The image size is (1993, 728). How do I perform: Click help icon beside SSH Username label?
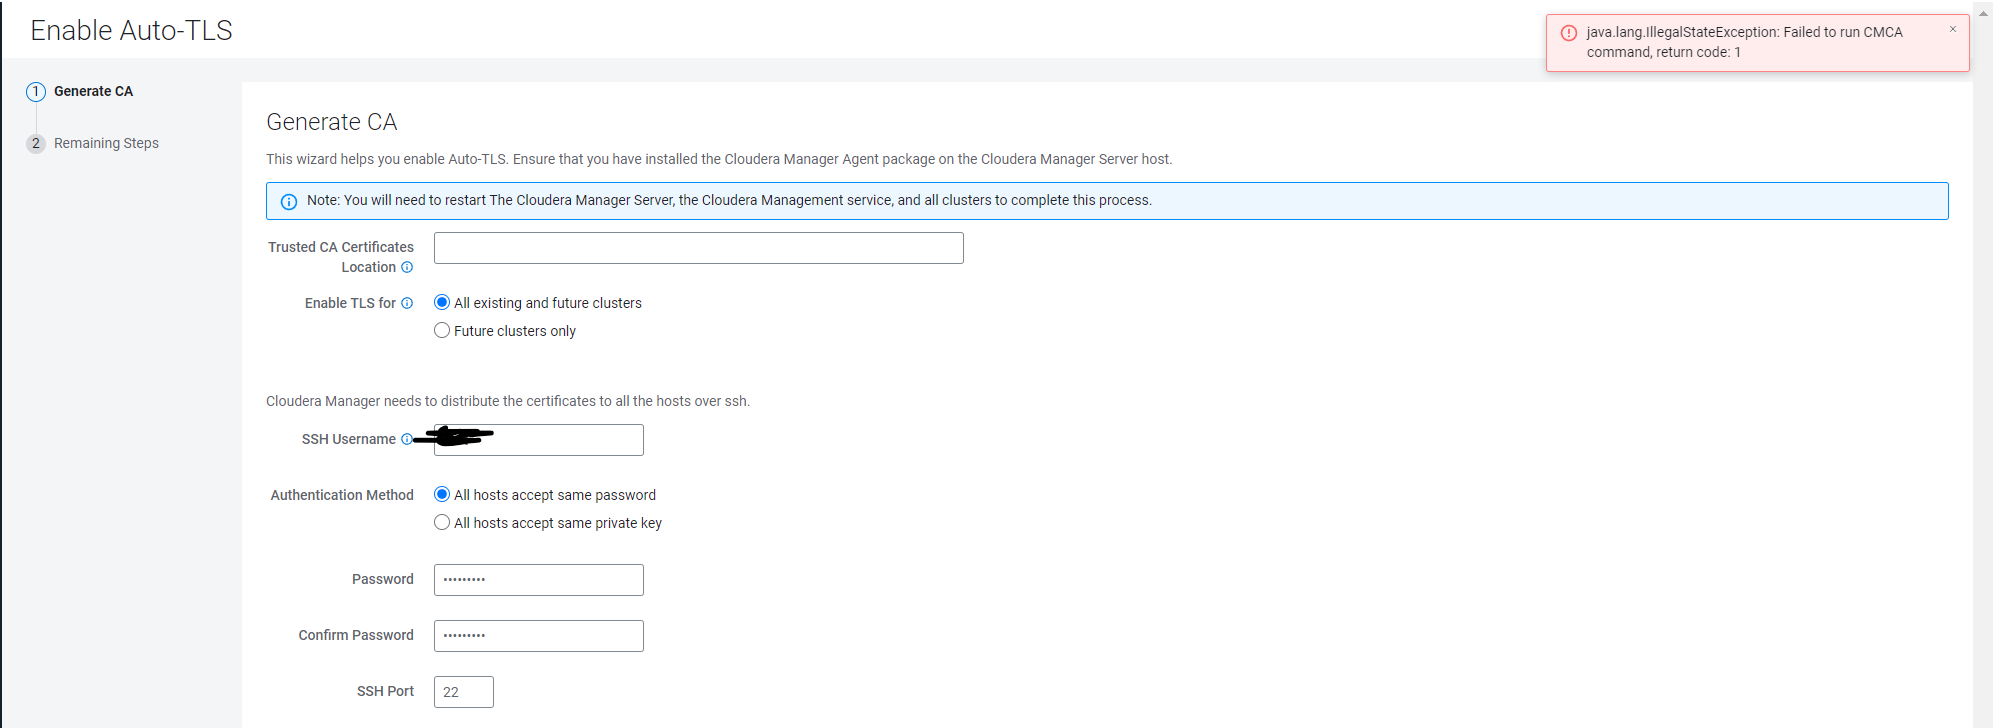pyautogui.click(x=406, y=439)
